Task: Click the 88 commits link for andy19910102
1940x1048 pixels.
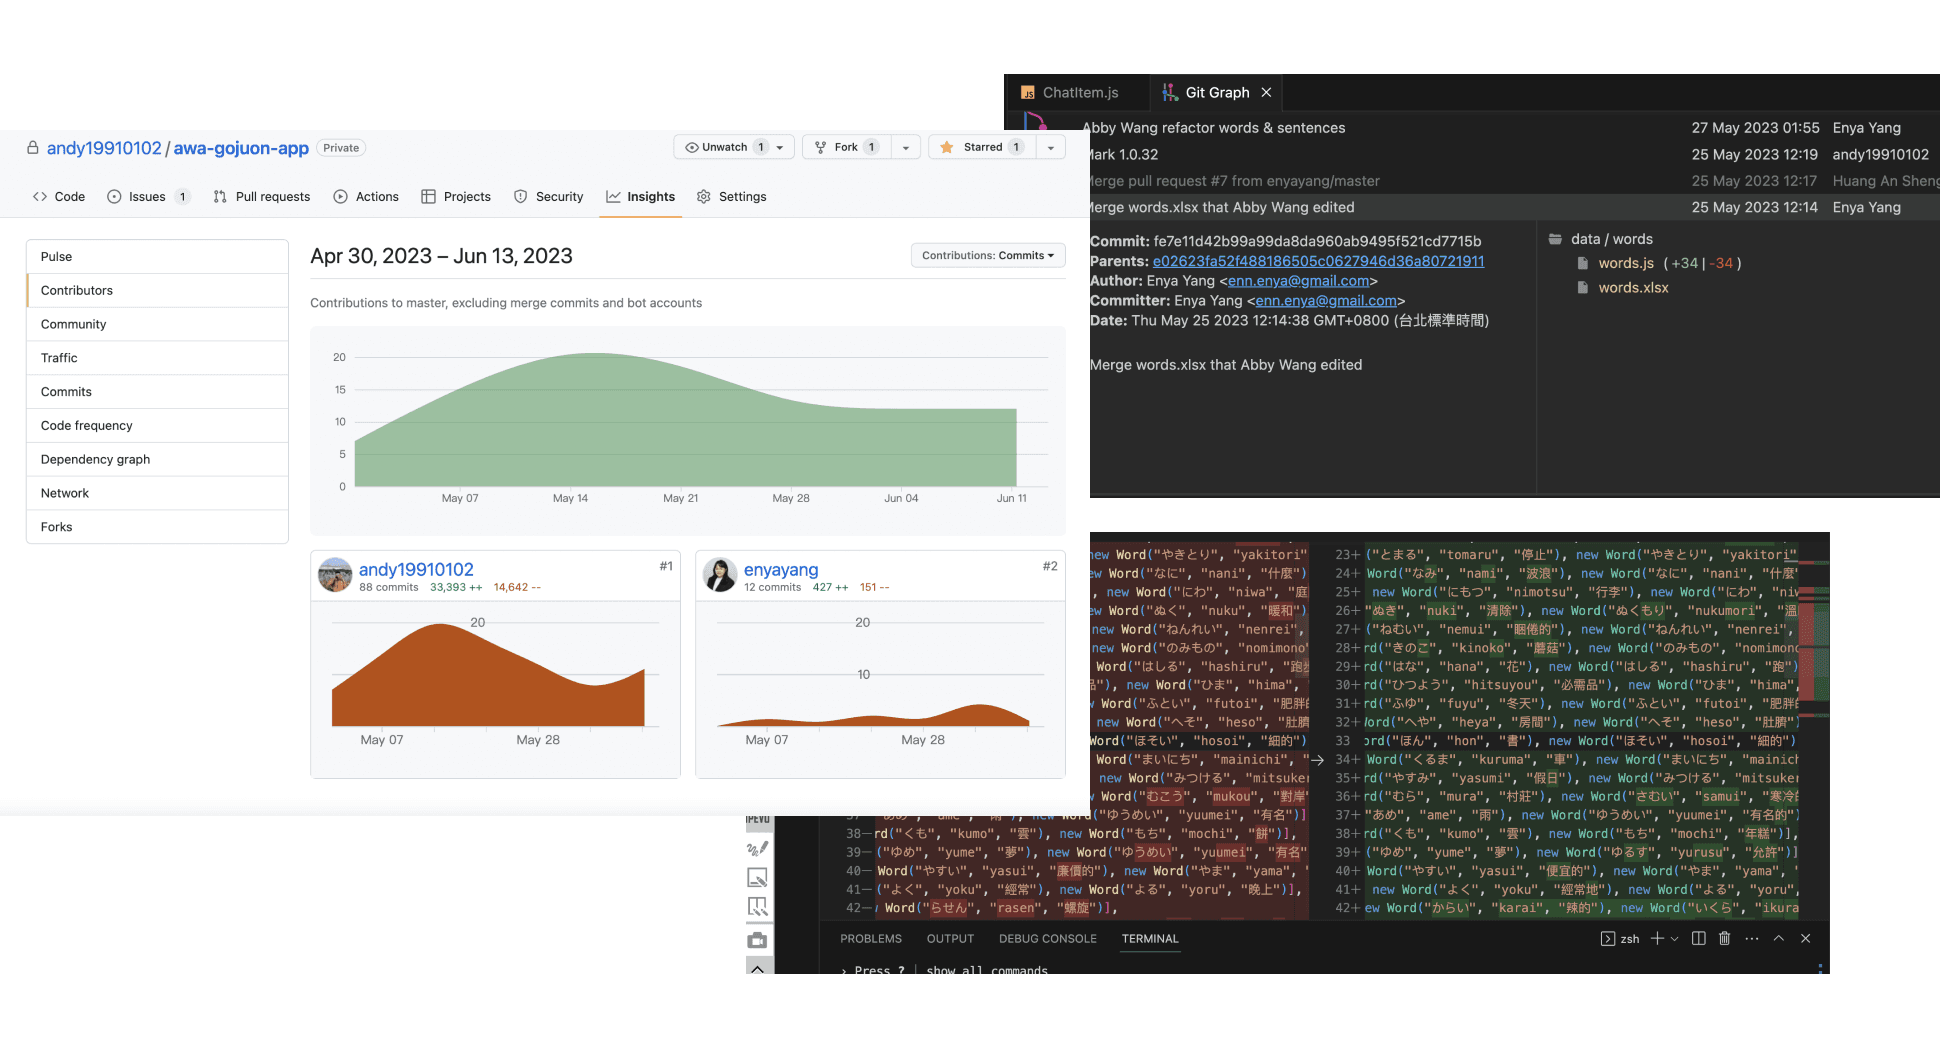Action: (x=389, y=587)
